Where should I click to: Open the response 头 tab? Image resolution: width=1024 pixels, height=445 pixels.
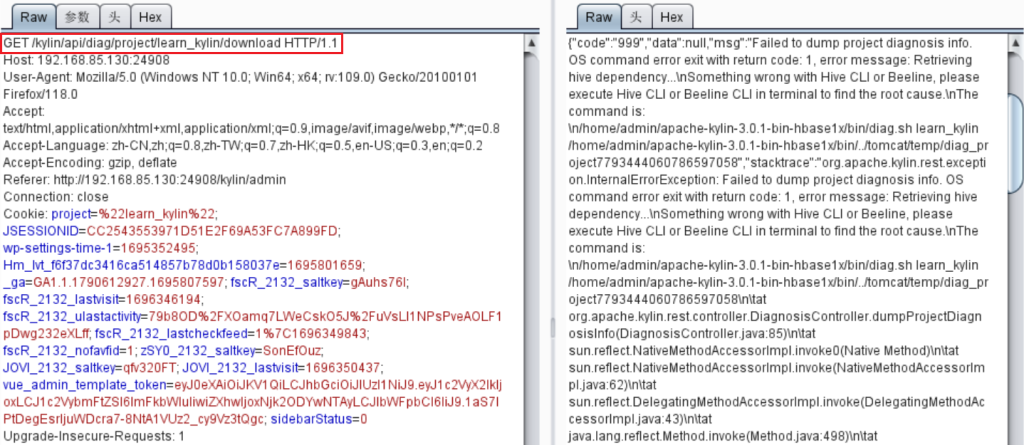click(x=635, y=17)
